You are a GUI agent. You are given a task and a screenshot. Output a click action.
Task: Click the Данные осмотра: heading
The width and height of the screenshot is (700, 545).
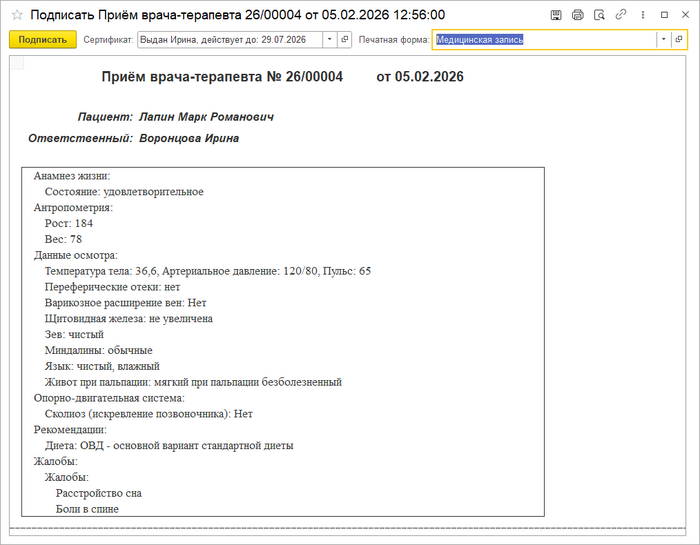[x=75, y=255]
